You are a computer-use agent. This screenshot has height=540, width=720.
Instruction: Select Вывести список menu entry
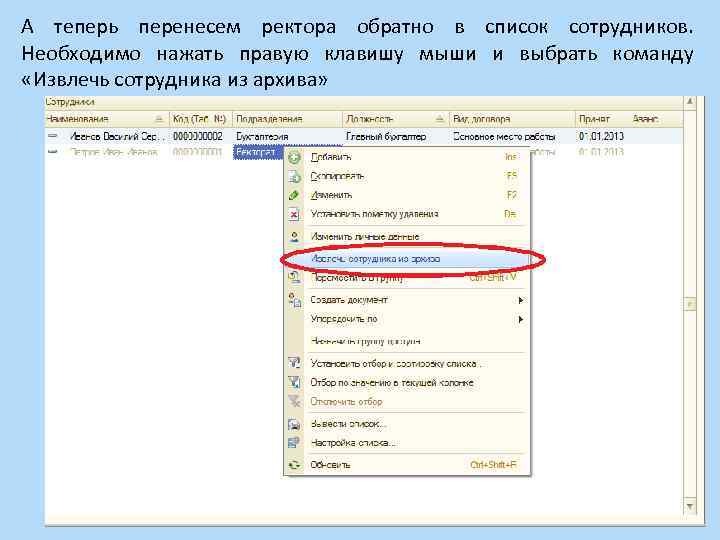coord(407,424)
